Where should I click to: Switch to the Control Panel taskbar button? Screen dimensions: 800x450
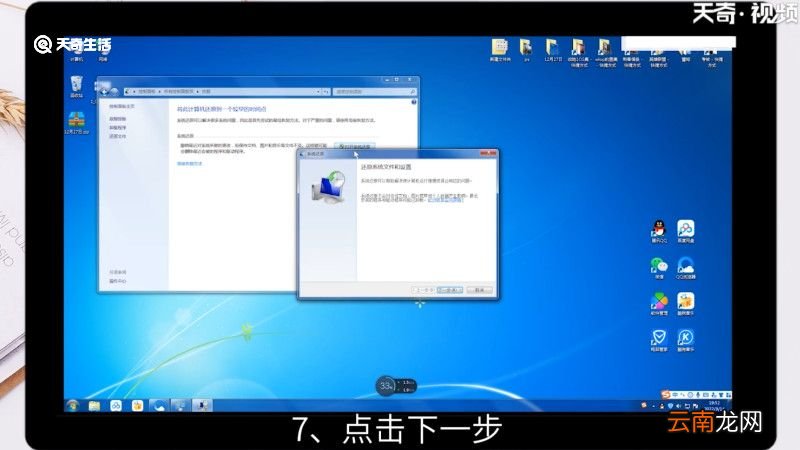tap(180, 406)
